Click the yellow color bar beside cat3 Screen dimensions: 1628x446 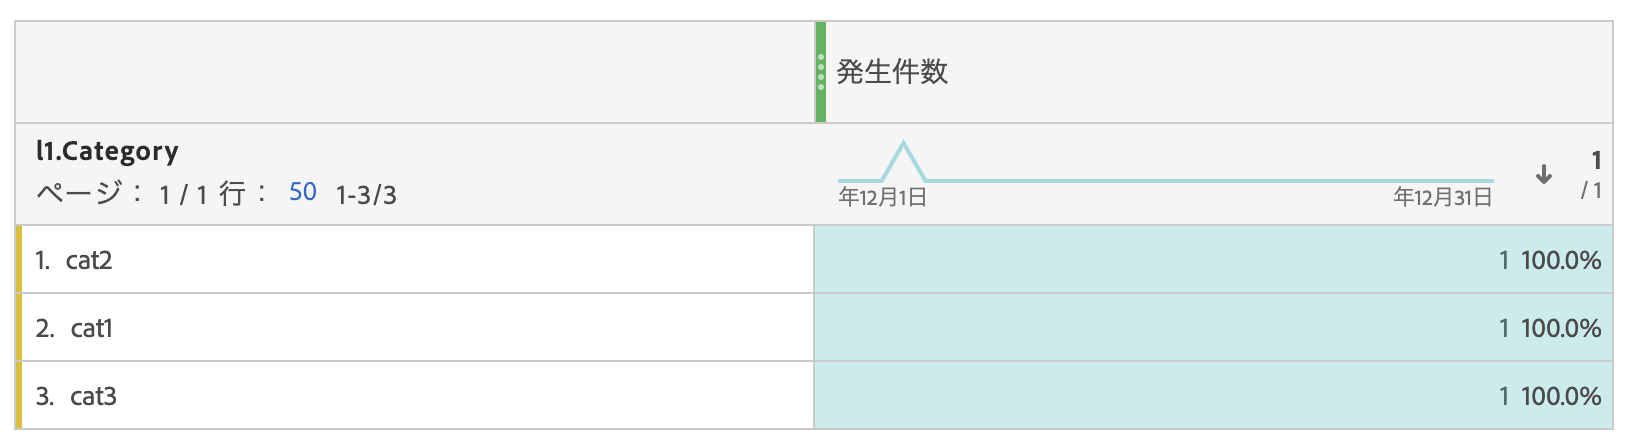coord(19,396)
